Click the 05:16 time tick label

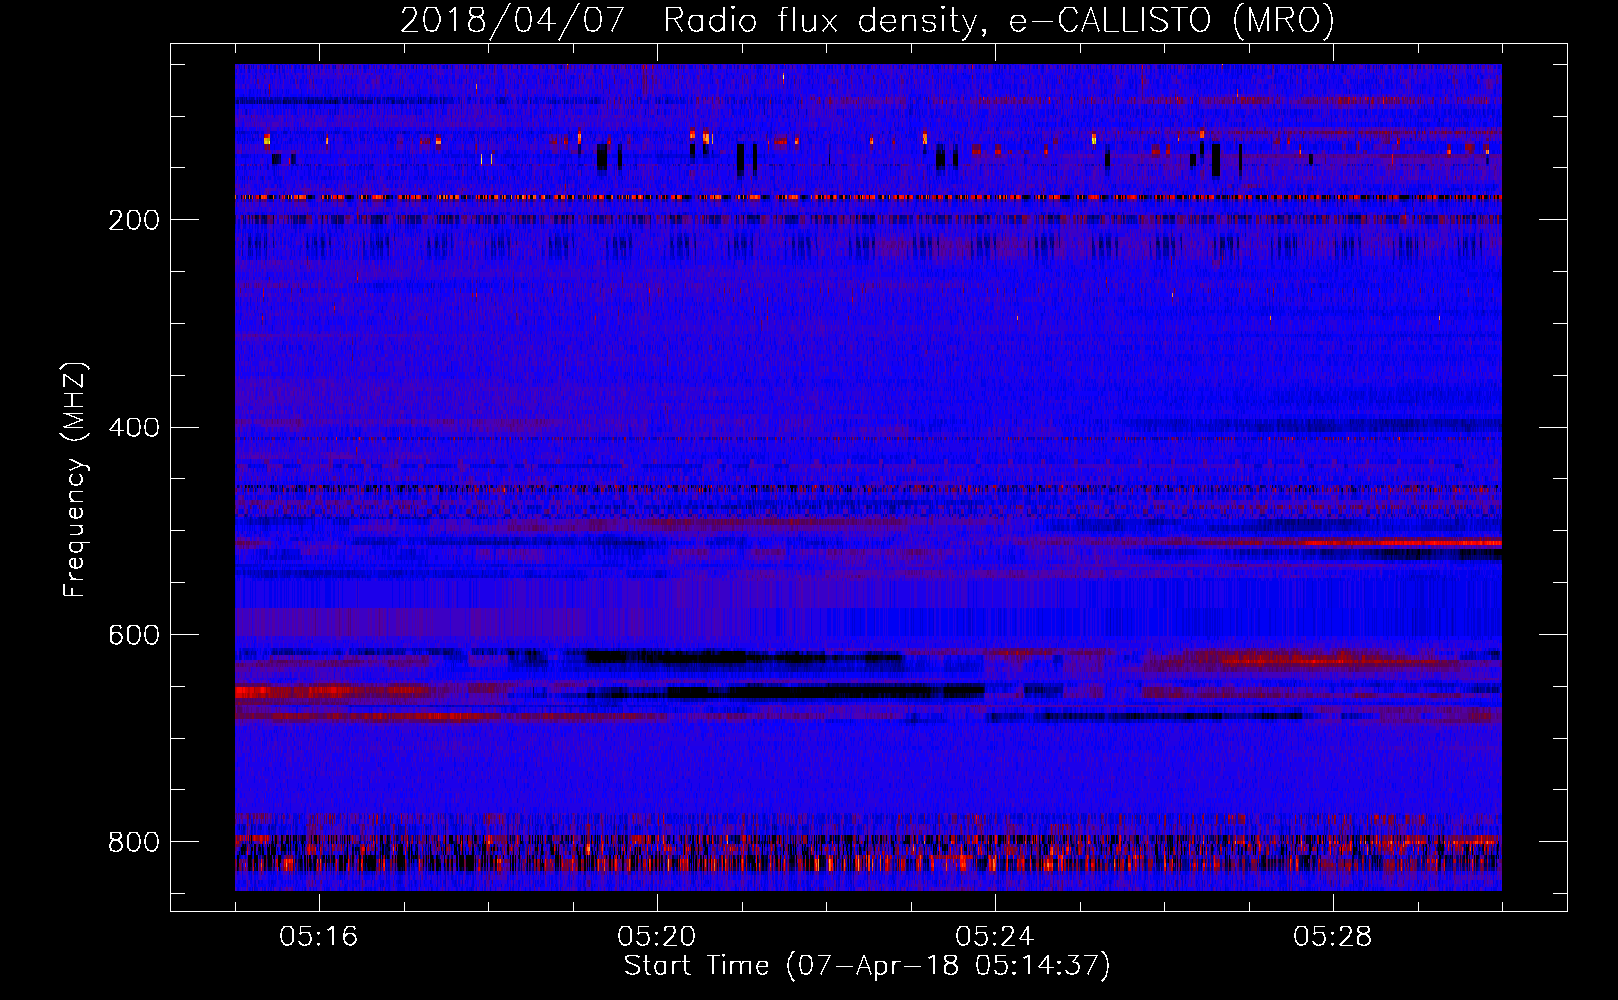click(x=319, y=937)
